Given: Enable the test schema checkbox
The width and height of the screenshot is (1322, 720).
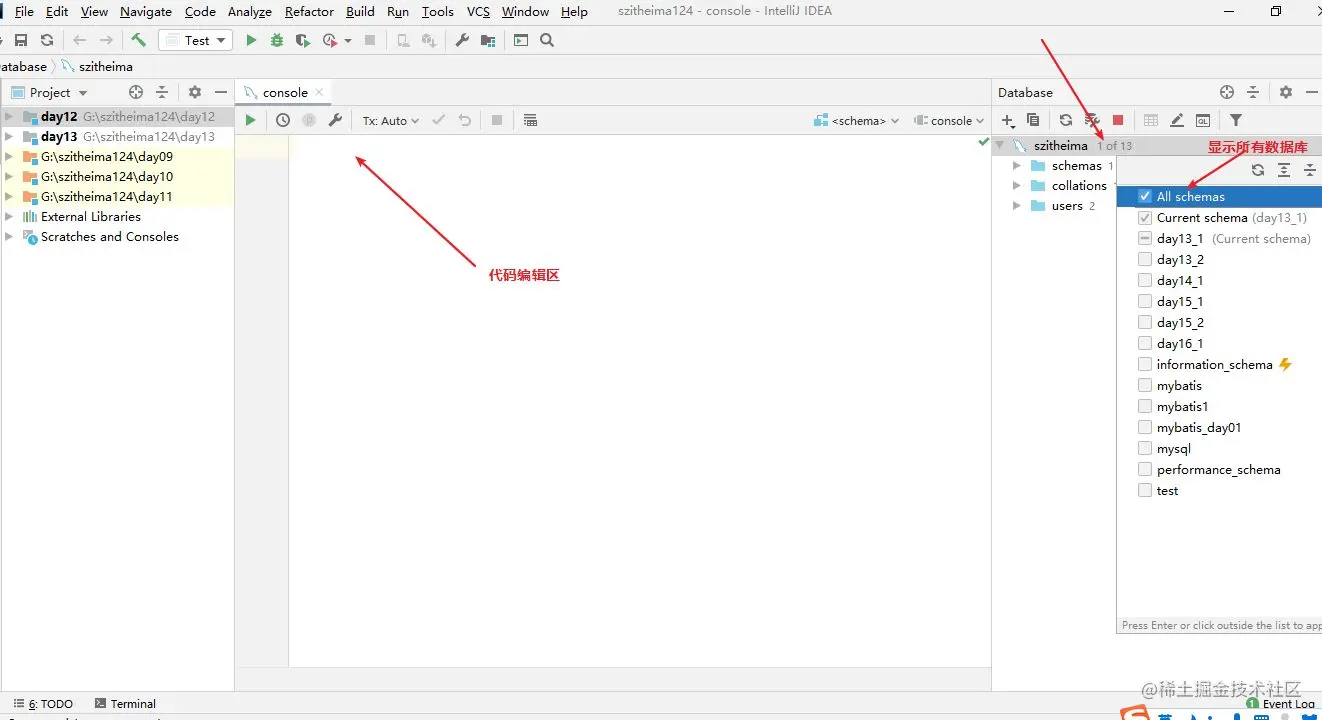Looking at the screenshot, I should pyautogui.click(x=1145, y=491).
